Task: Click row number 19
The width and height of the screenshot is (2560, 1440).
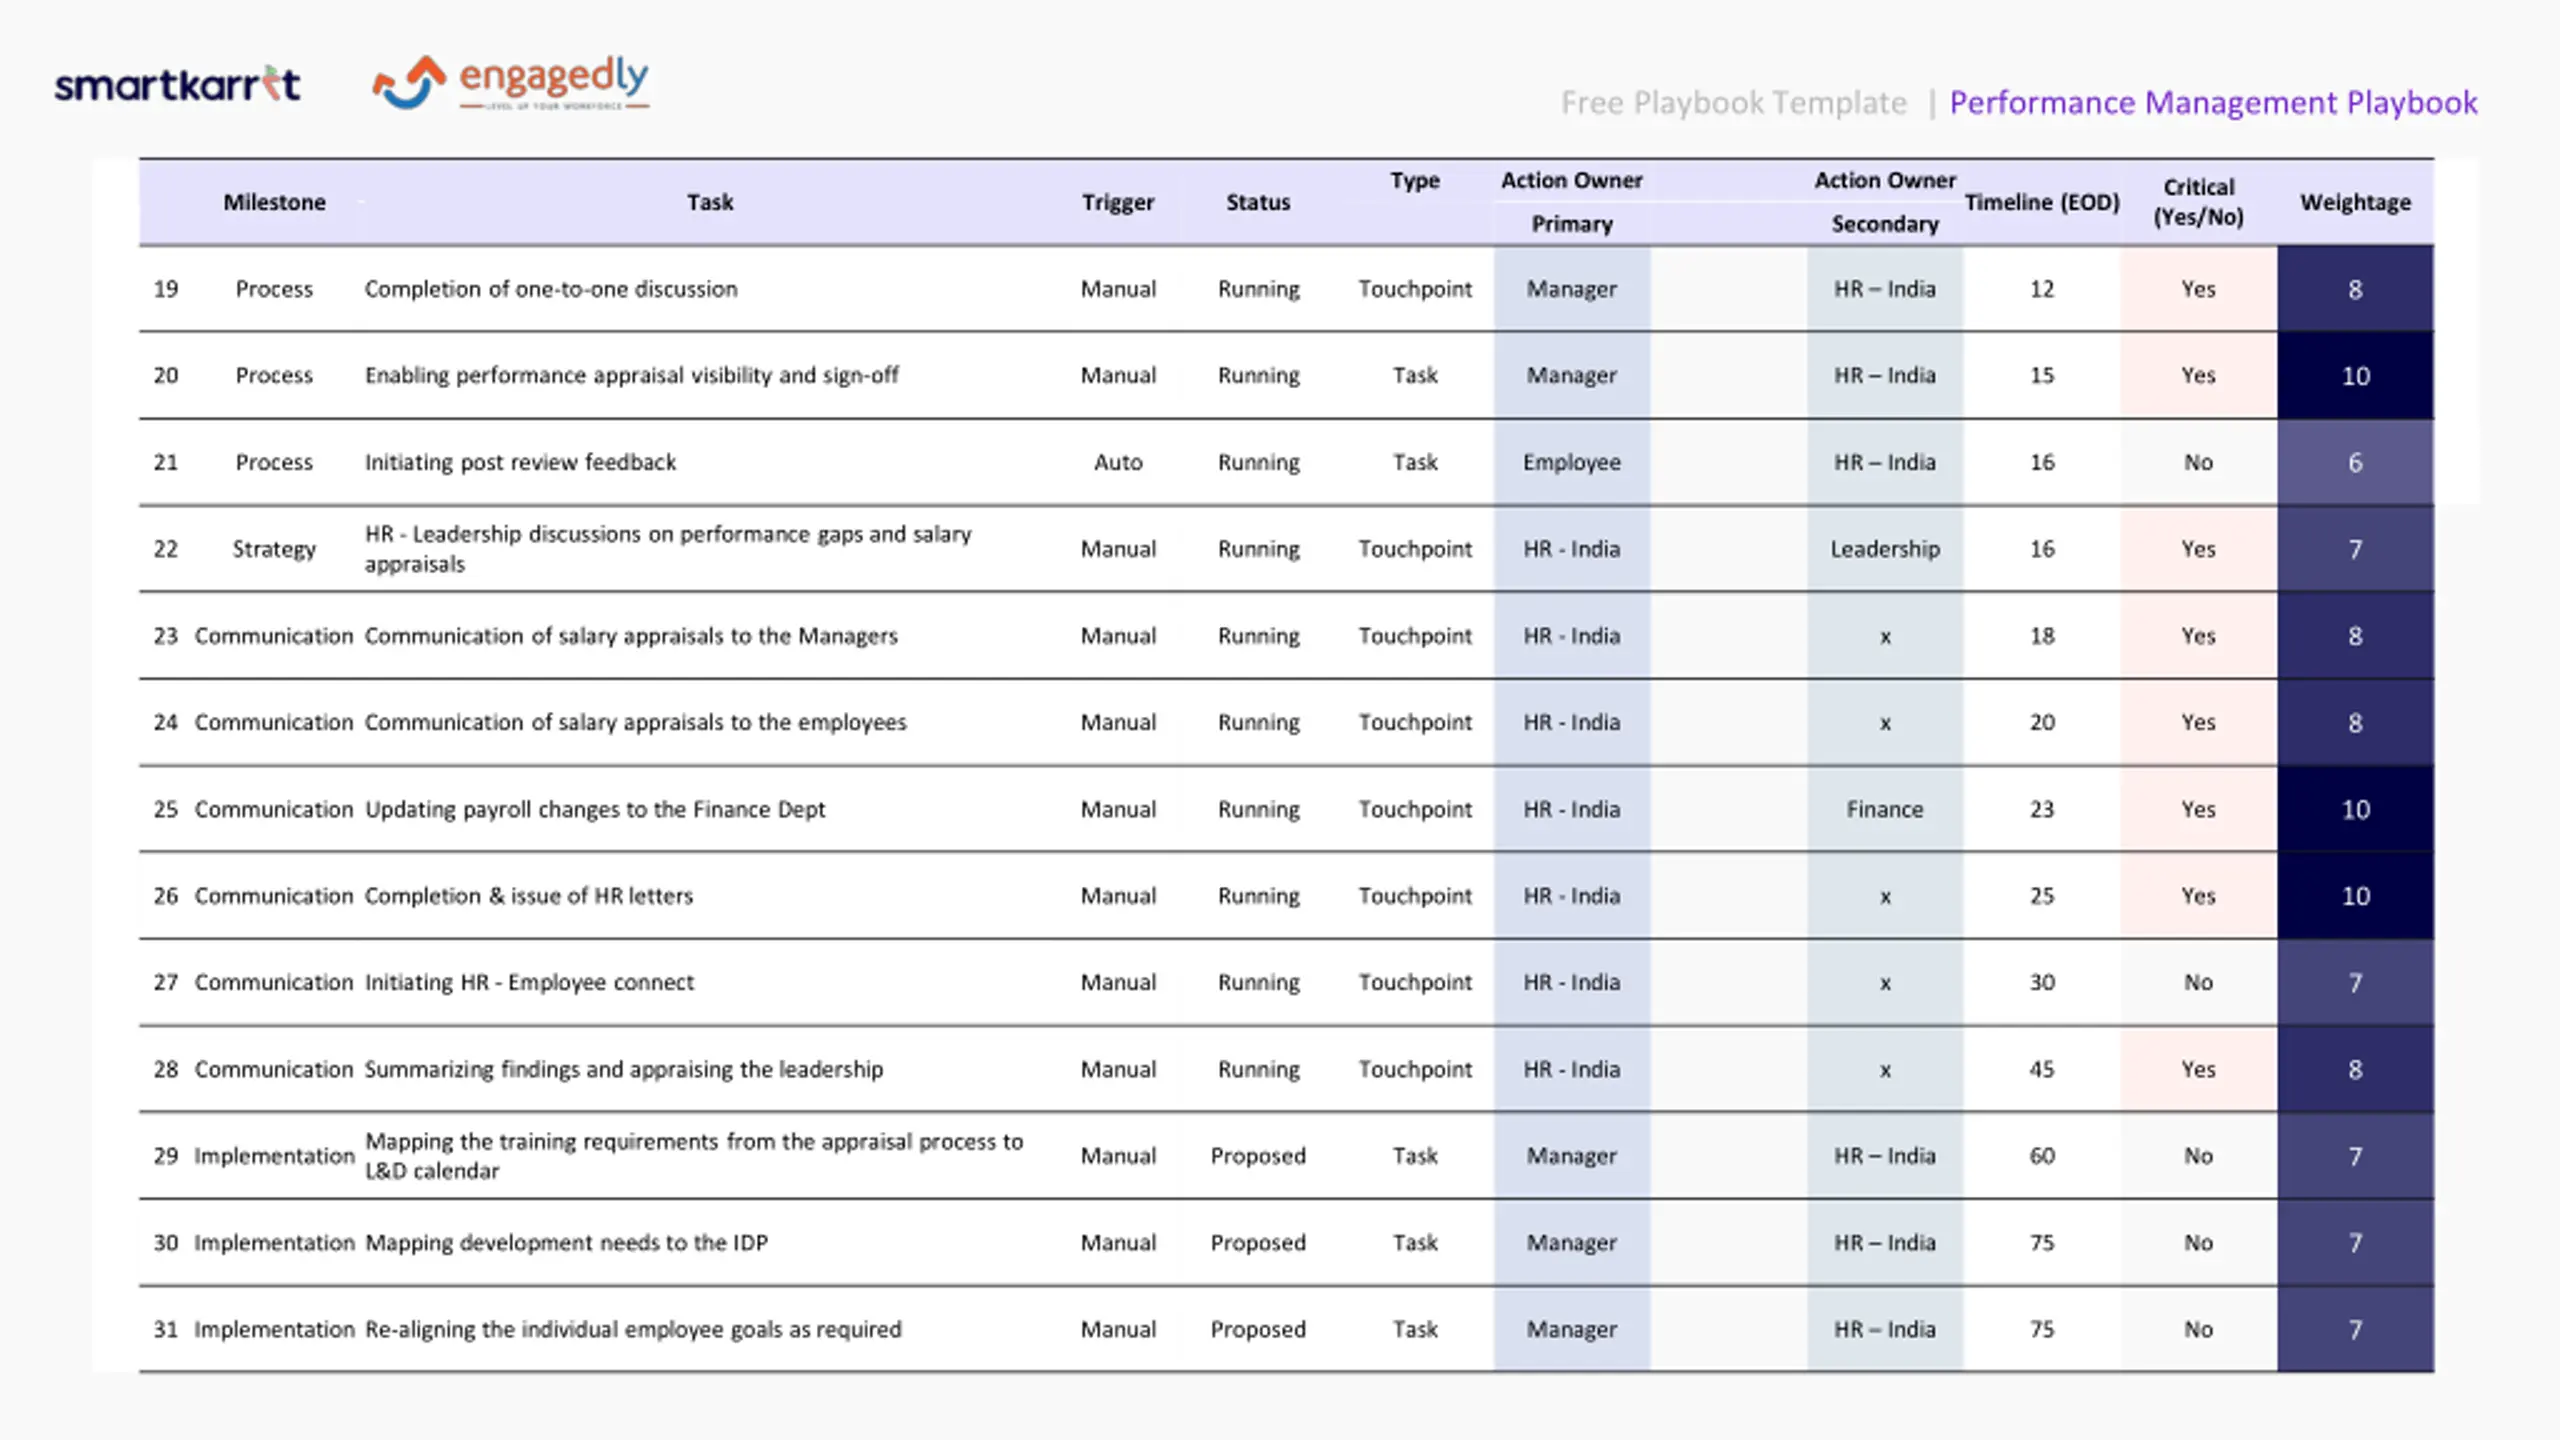Action: click(x=165, y=289)
